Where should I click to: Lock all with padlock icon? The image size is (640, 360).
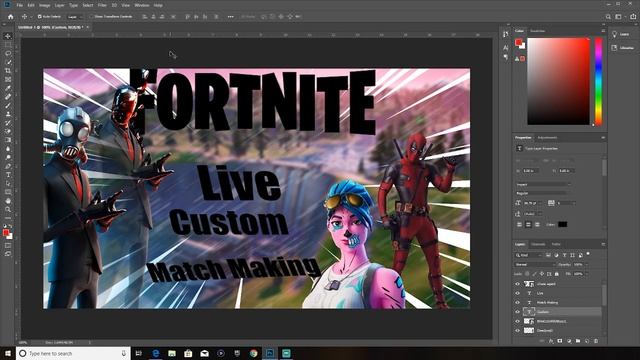(x=556, y=274)
